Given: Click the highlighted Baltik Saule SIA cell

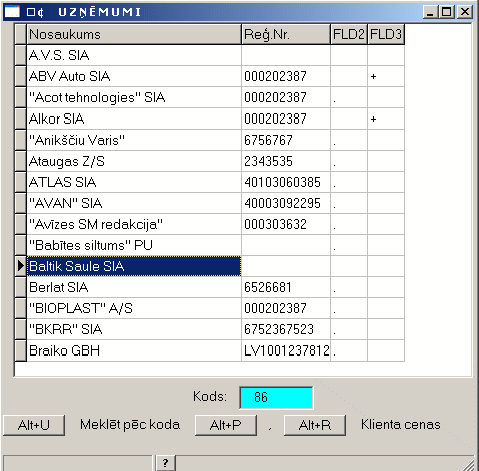Looking at the screenshot, I should point(134,266).
